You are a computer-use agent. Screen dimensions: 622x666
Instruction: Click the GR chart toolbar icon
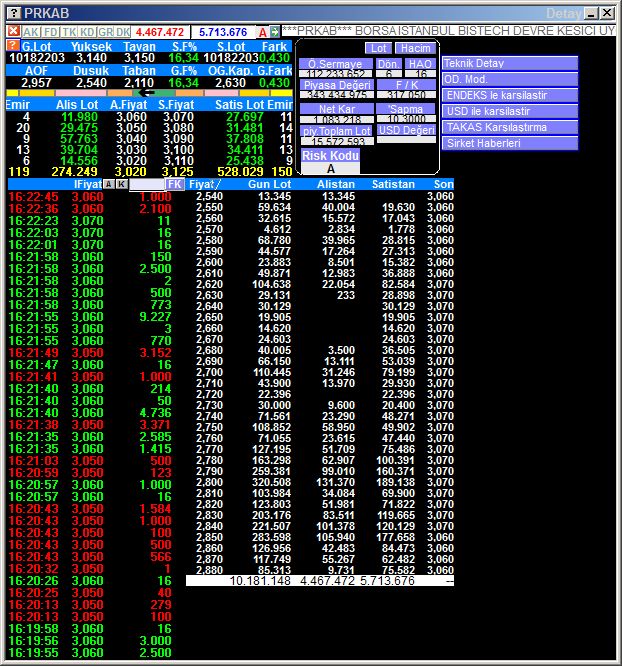[105, 32]
